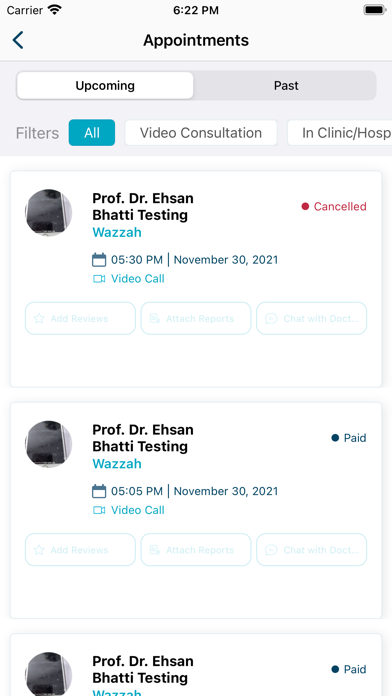
Task: Open Chat with Doctor on cancelled appointment
Action: pos(312,318)
